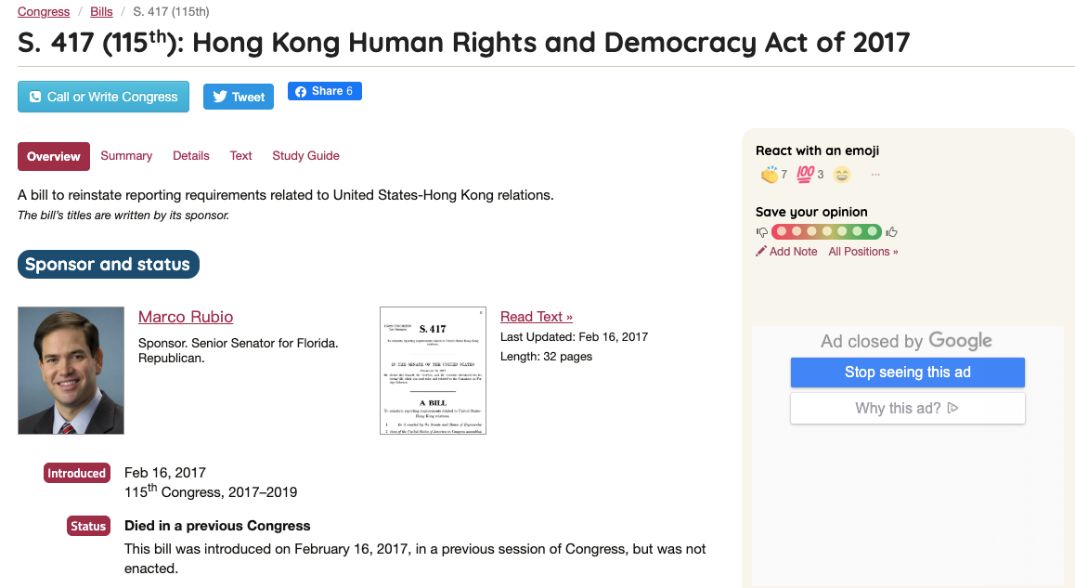React with the grinning face emoji
1075x588 pixels.
click(x=842, y=175)
